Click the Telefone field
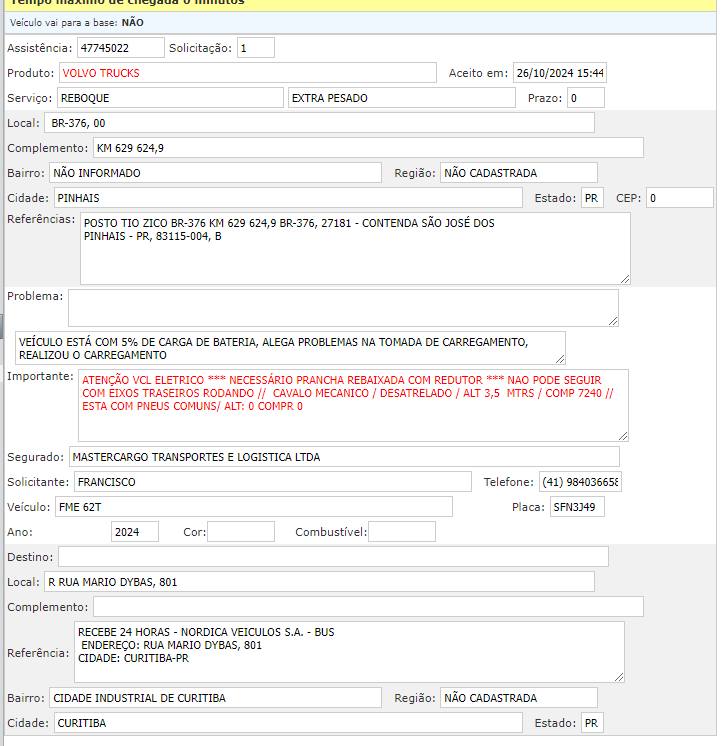722x746 pixels. click(x=580, y=482)
